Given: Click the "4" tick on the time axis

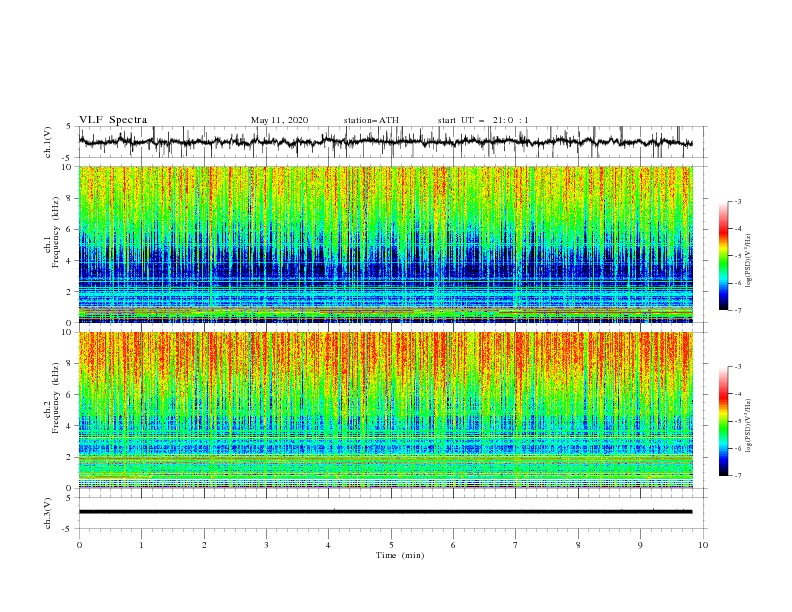Looking at the screenshot, I should [x=329, y=545].
